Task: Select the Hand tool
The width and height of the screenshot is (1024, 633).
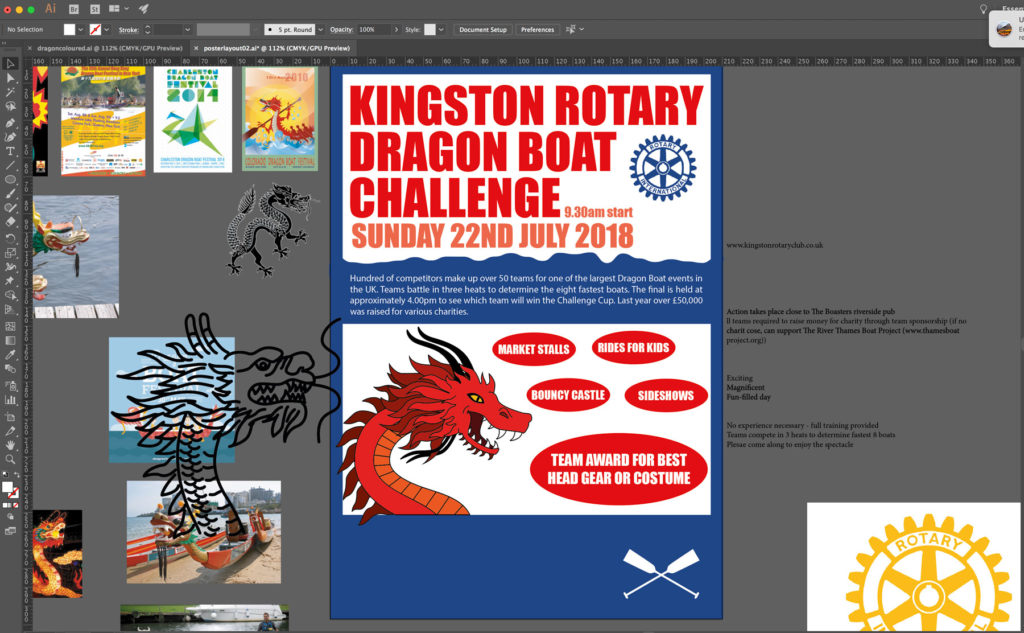Action: click(10, 445)
